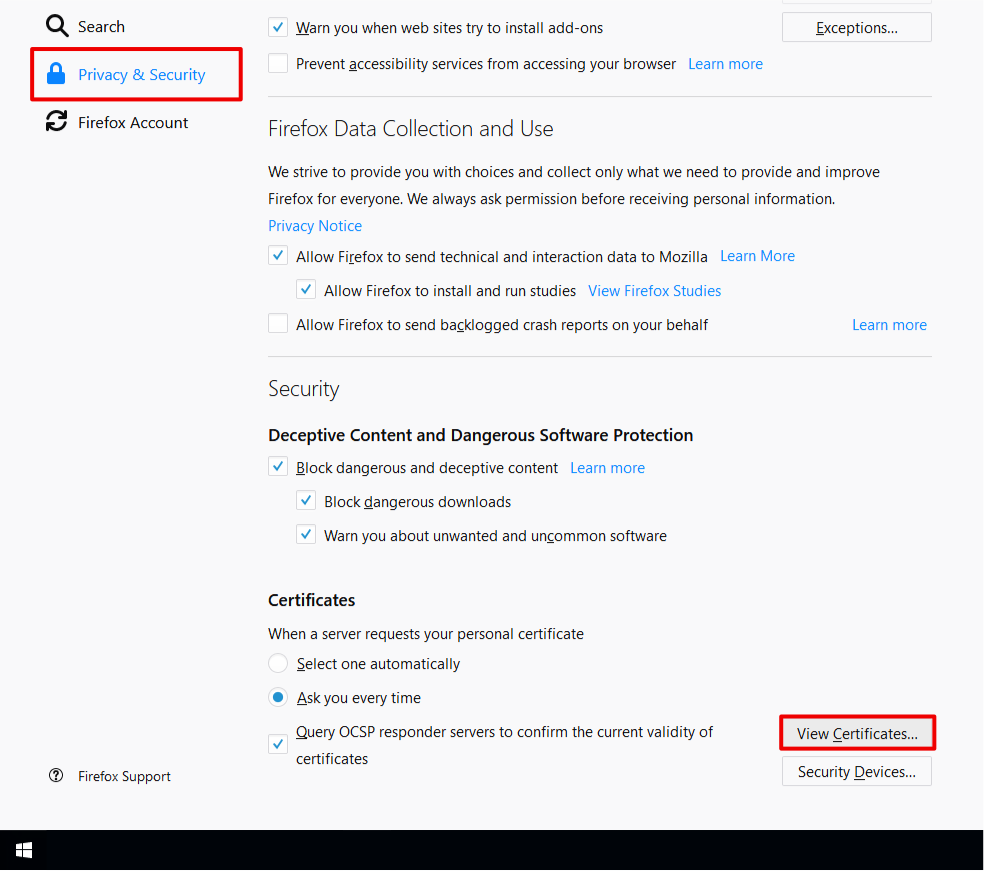Click Deceptive Content and Dangerous Software Protection heading
Image resolution: width=984 pixels, height=871 pixels.
[x=481, y=436]
